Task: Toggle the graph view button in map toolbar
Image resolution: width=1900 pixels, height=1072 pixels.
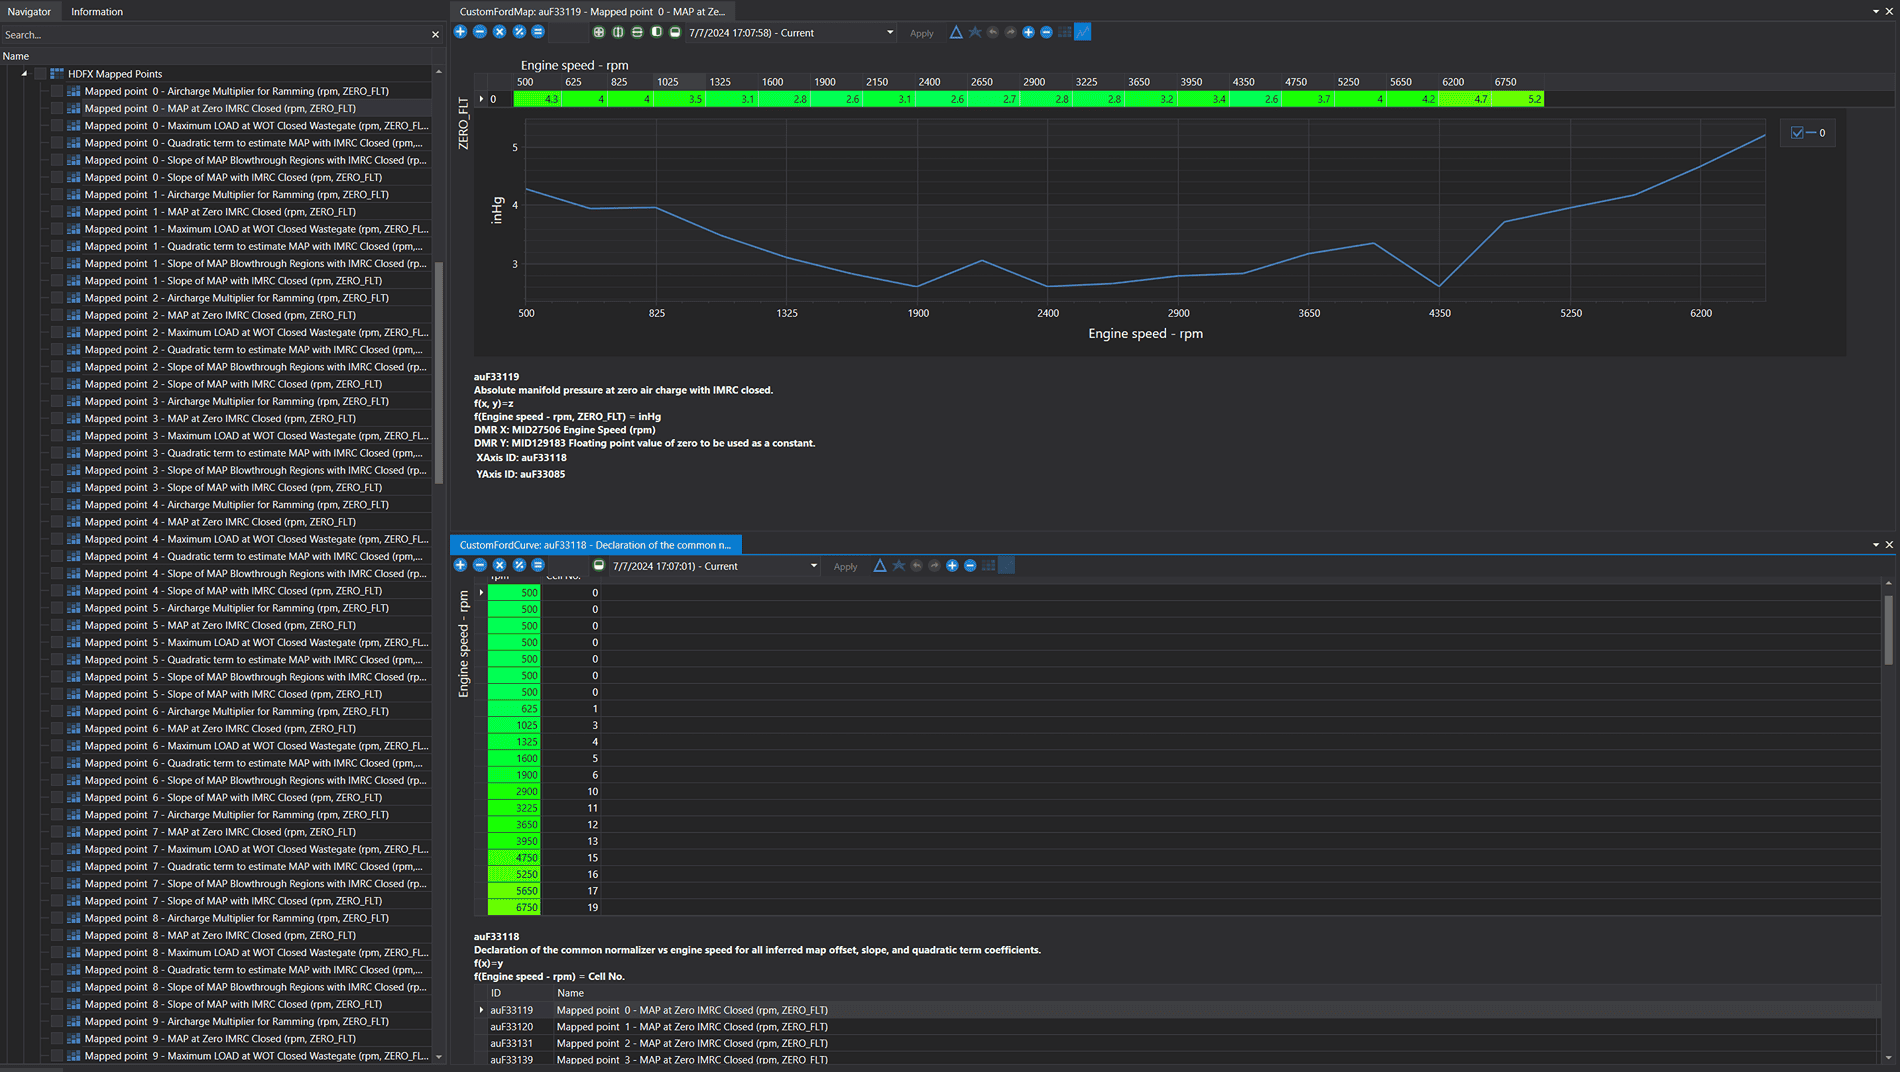Action: click(1083, 32)
